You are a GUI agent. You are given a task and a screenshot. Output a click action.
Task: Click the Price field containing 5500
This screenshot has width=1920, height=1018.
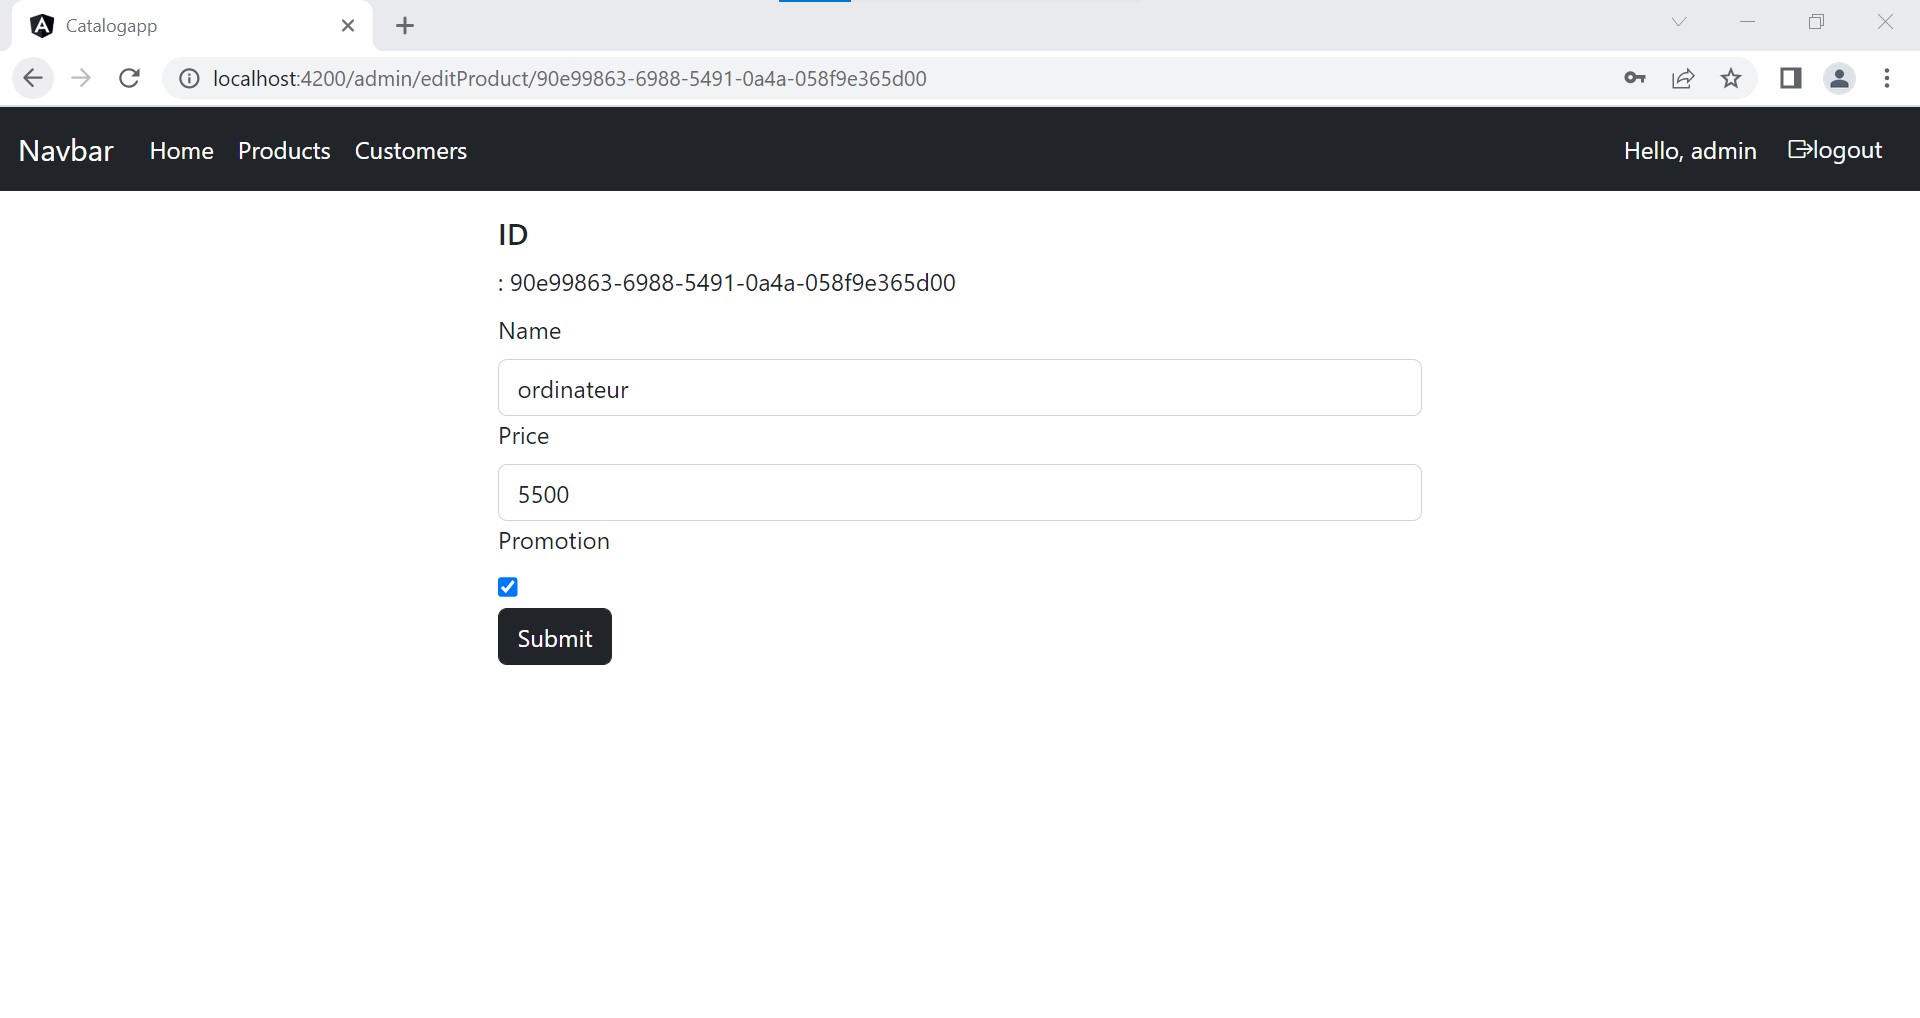click(960, 493)
